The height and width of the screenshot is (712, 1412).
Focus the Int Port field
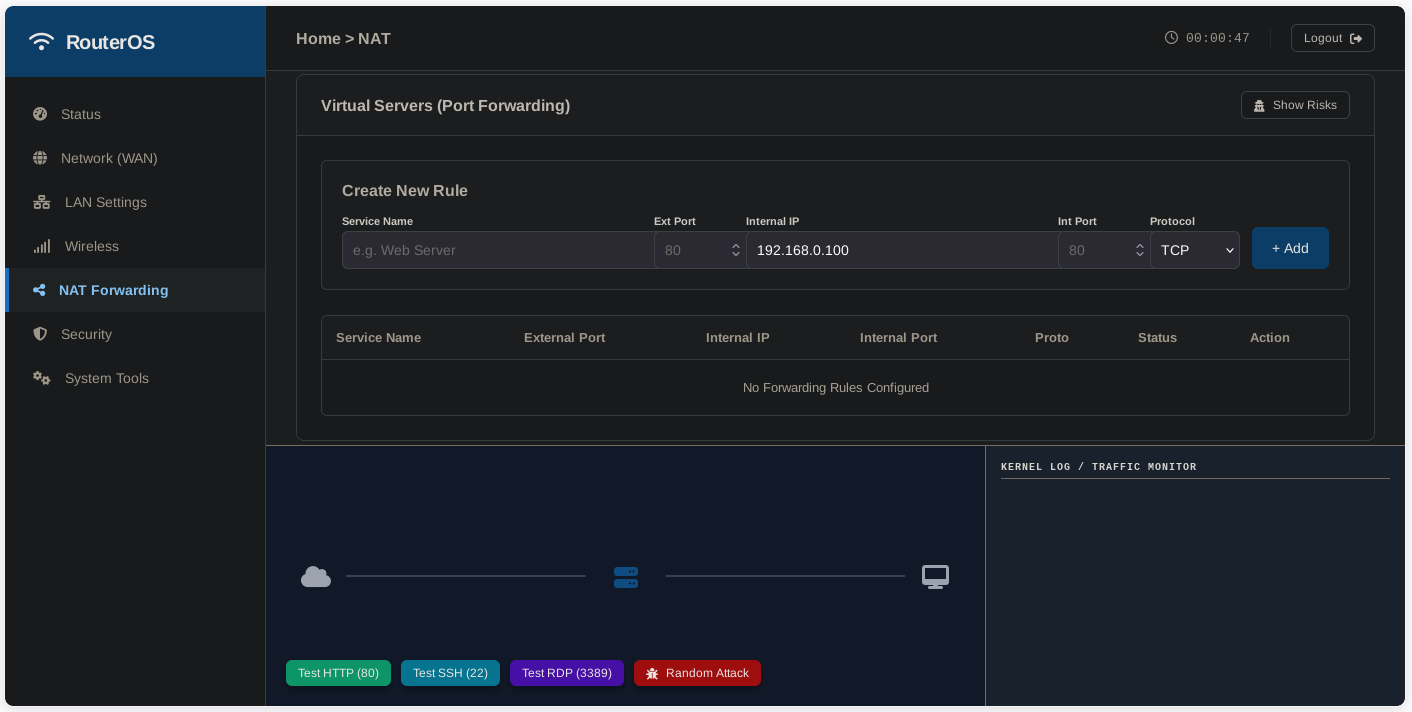[1104, 250]
